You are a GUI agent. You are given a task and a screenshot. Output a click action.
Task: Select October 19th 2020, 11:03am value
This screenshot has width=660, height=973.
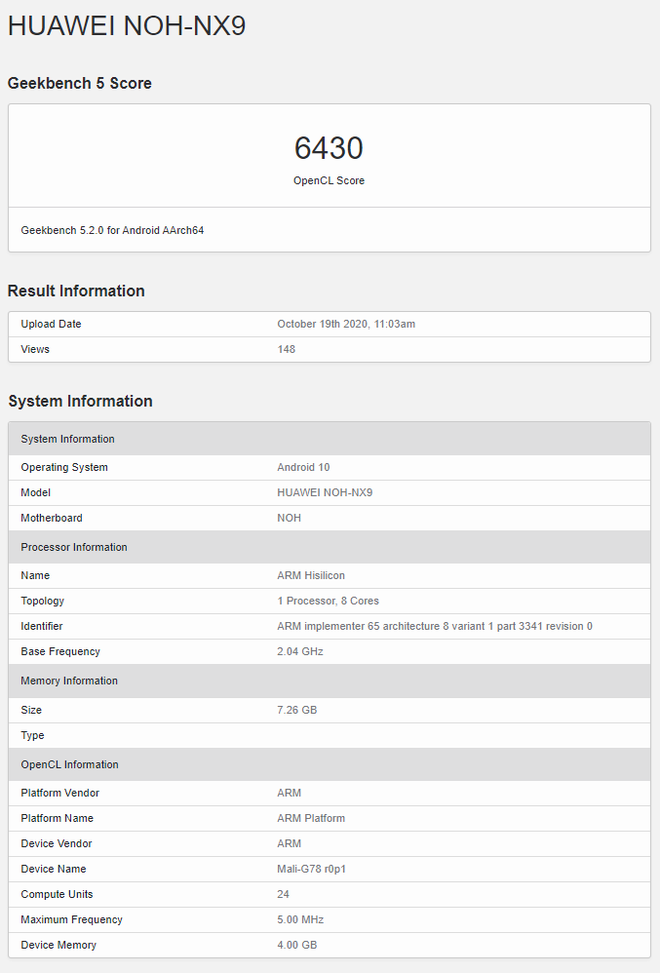click(346, 324)
